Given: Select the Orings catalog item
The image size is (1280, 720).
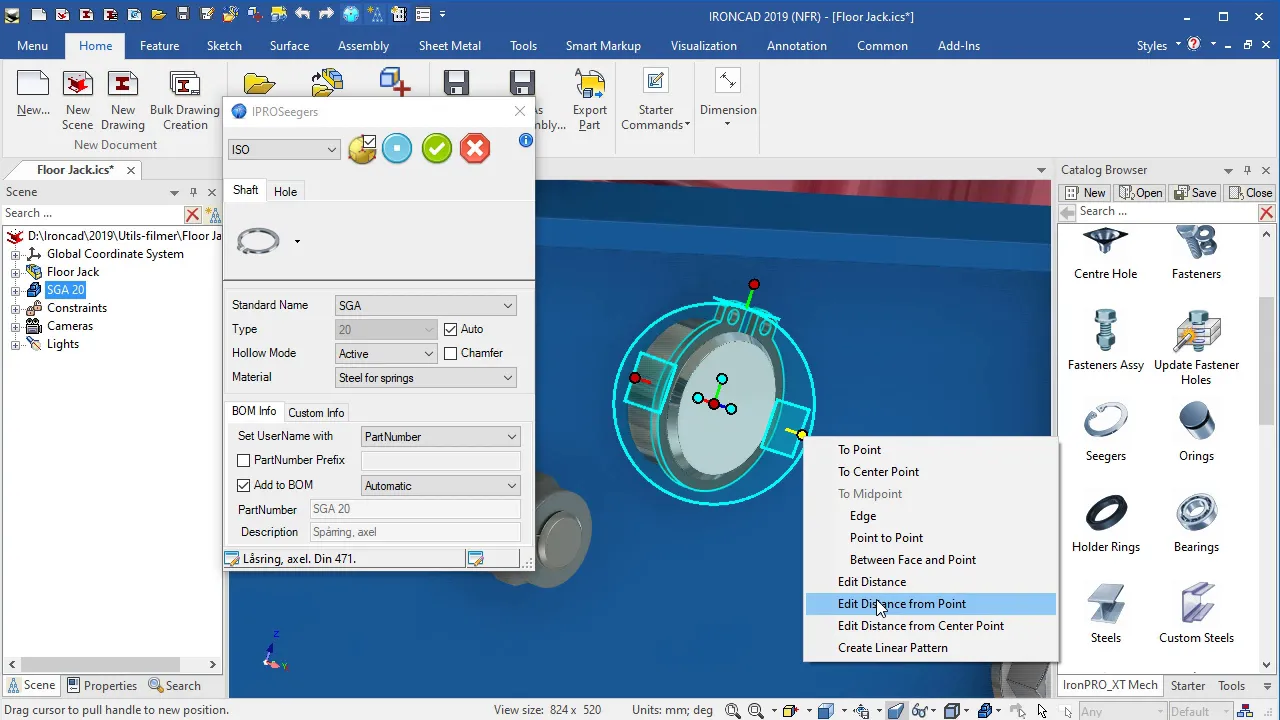Looking at the screenshot, I should tap(1196, 432).
